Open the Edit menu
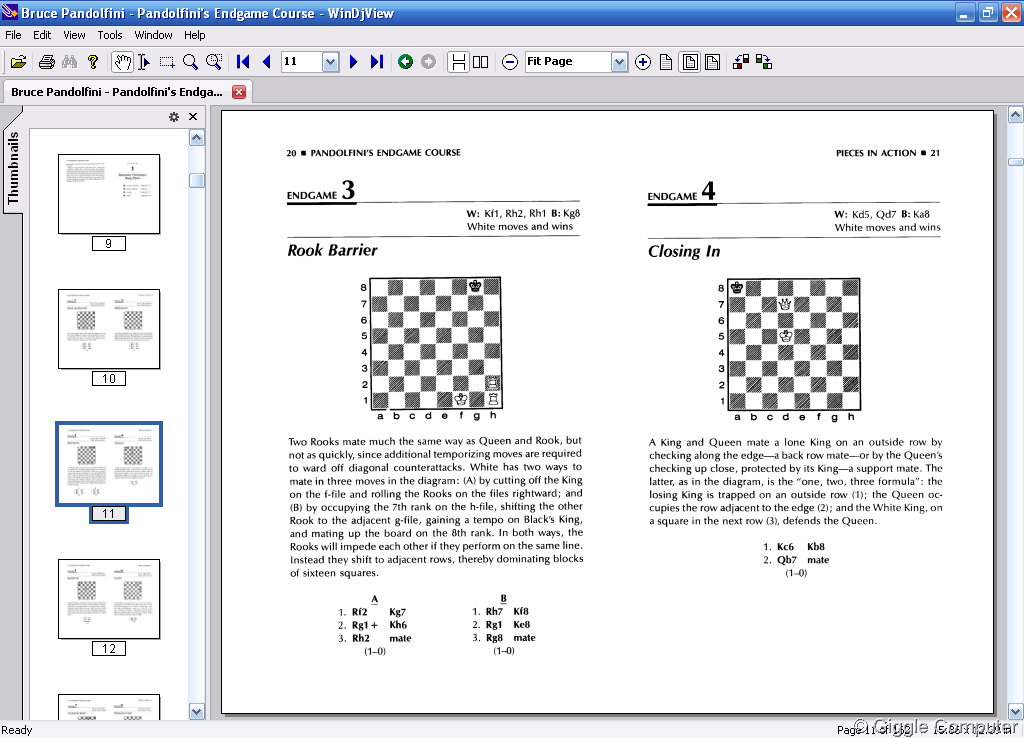This screenshot has height=738, width=1024. [42, 35]
